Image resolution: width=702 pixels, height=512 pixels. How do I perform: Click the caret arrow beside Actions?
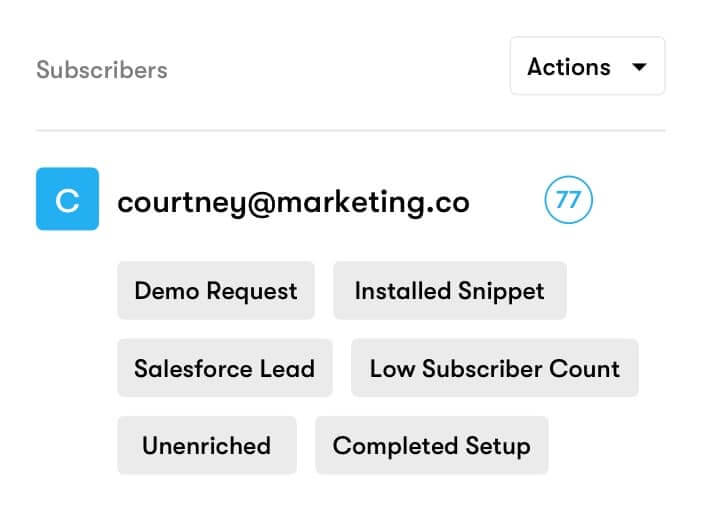(640, 68)
